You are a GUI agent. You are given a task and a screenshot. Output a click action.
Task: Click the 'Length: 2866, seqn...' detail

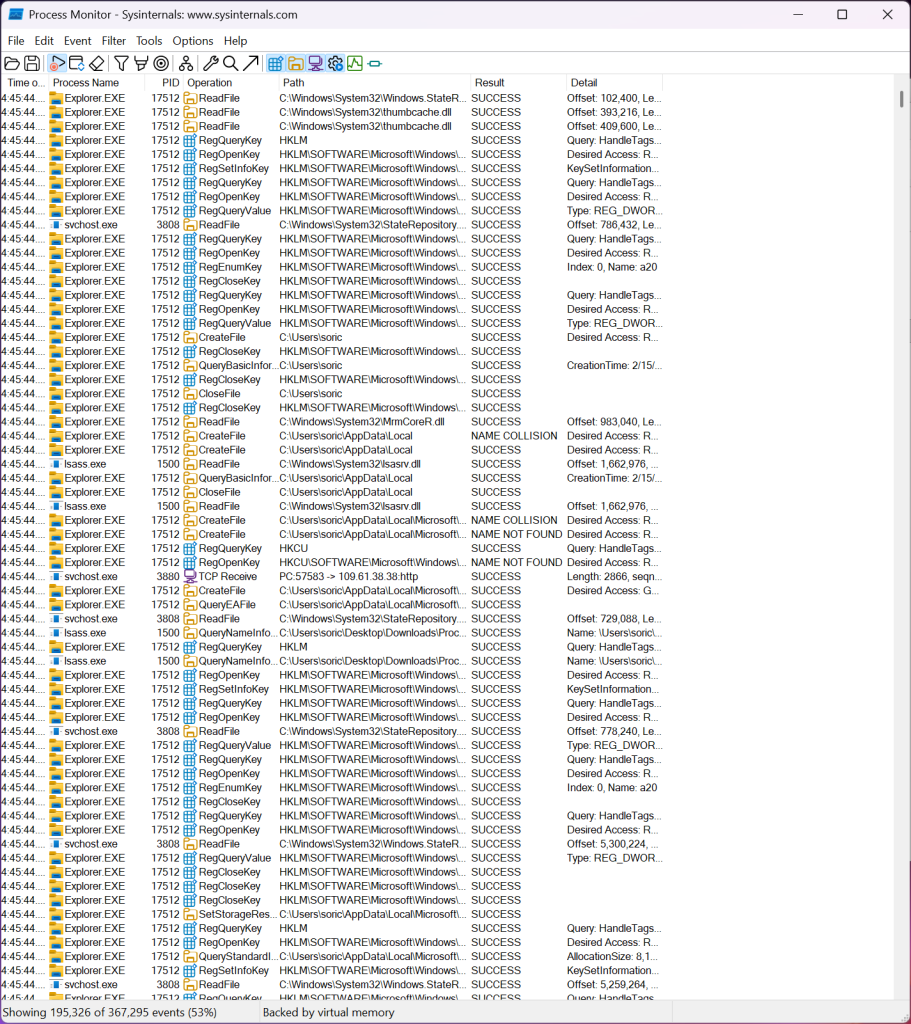614,577
